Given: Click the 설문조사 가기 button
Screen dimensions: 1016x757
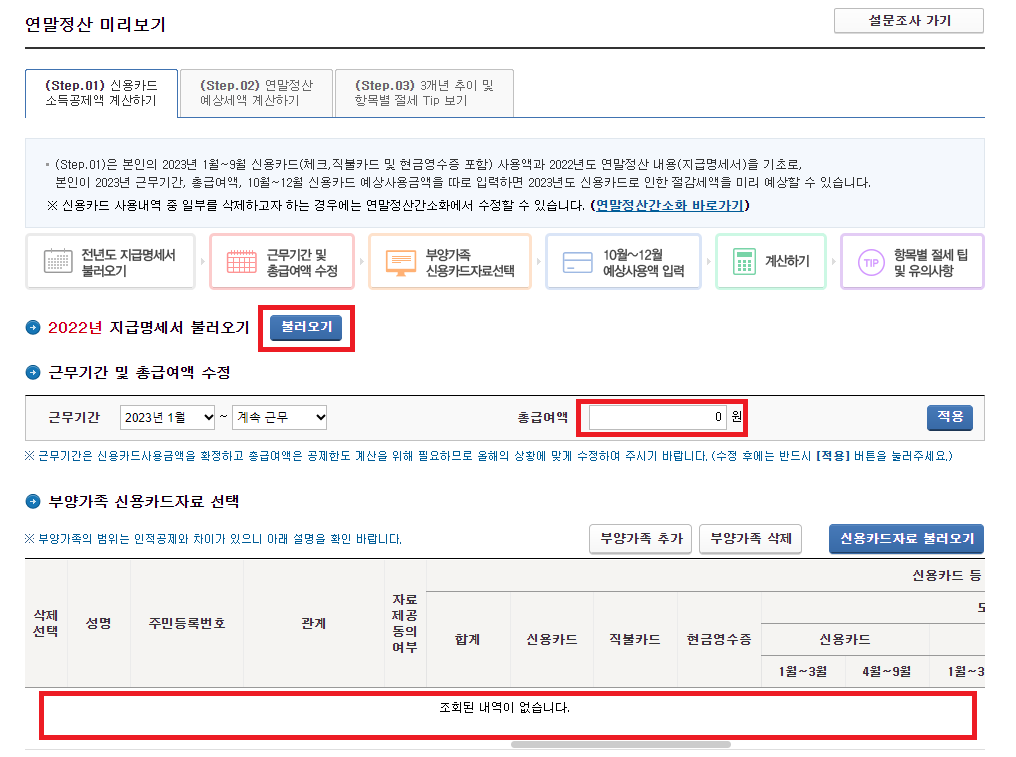Looking at the screenshot, I should tap(908, 20).
